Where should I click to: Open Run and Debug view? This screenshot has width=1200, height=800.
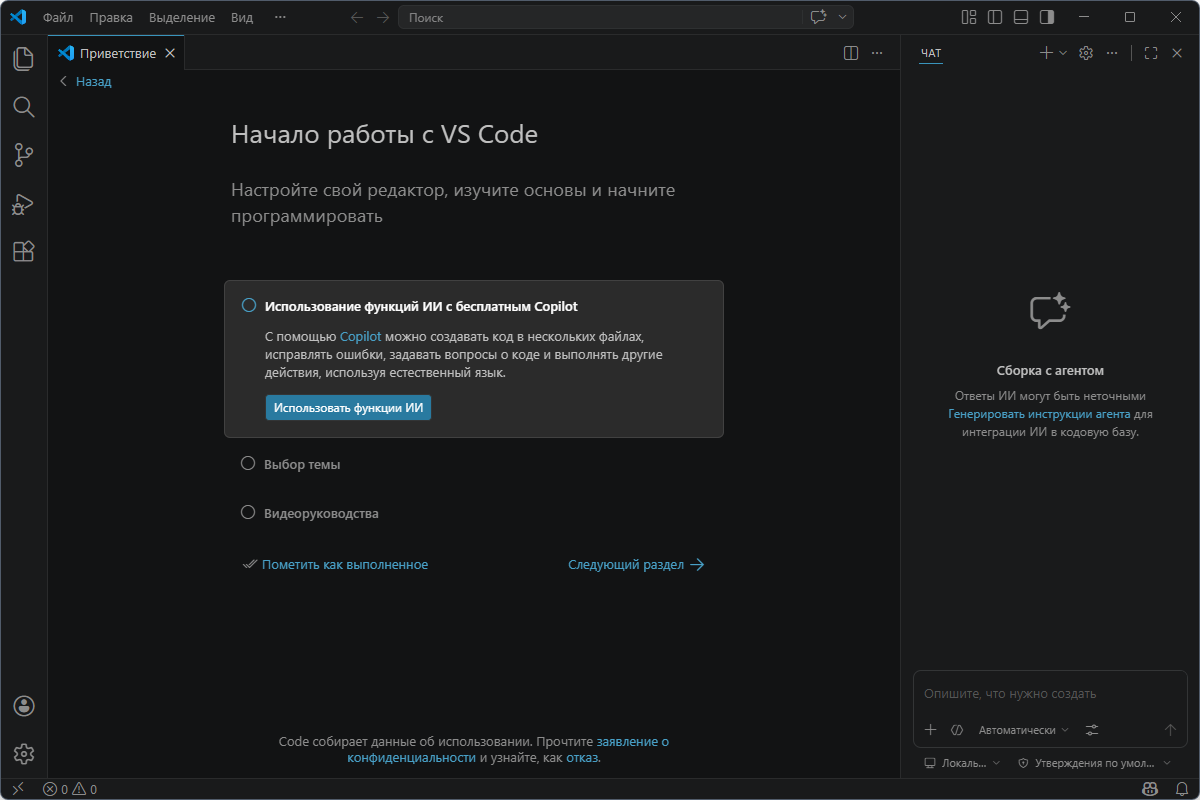[23, 204]
